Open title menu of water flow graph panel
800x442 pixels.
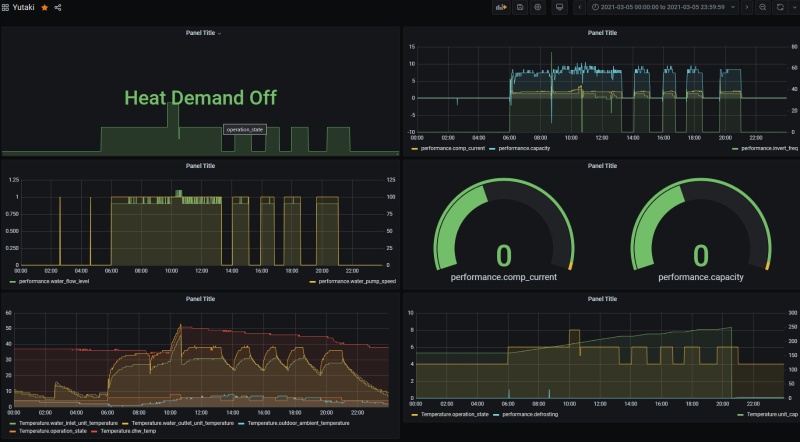click(x=200, y=166)
